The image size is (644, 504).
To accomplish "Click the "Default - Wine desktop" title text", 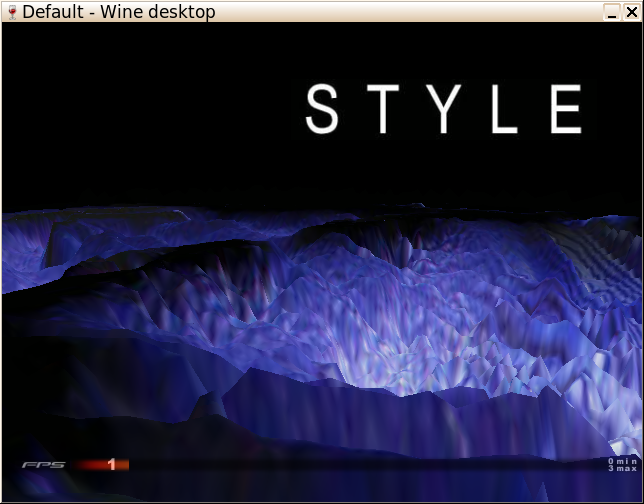I will point(118,12).
